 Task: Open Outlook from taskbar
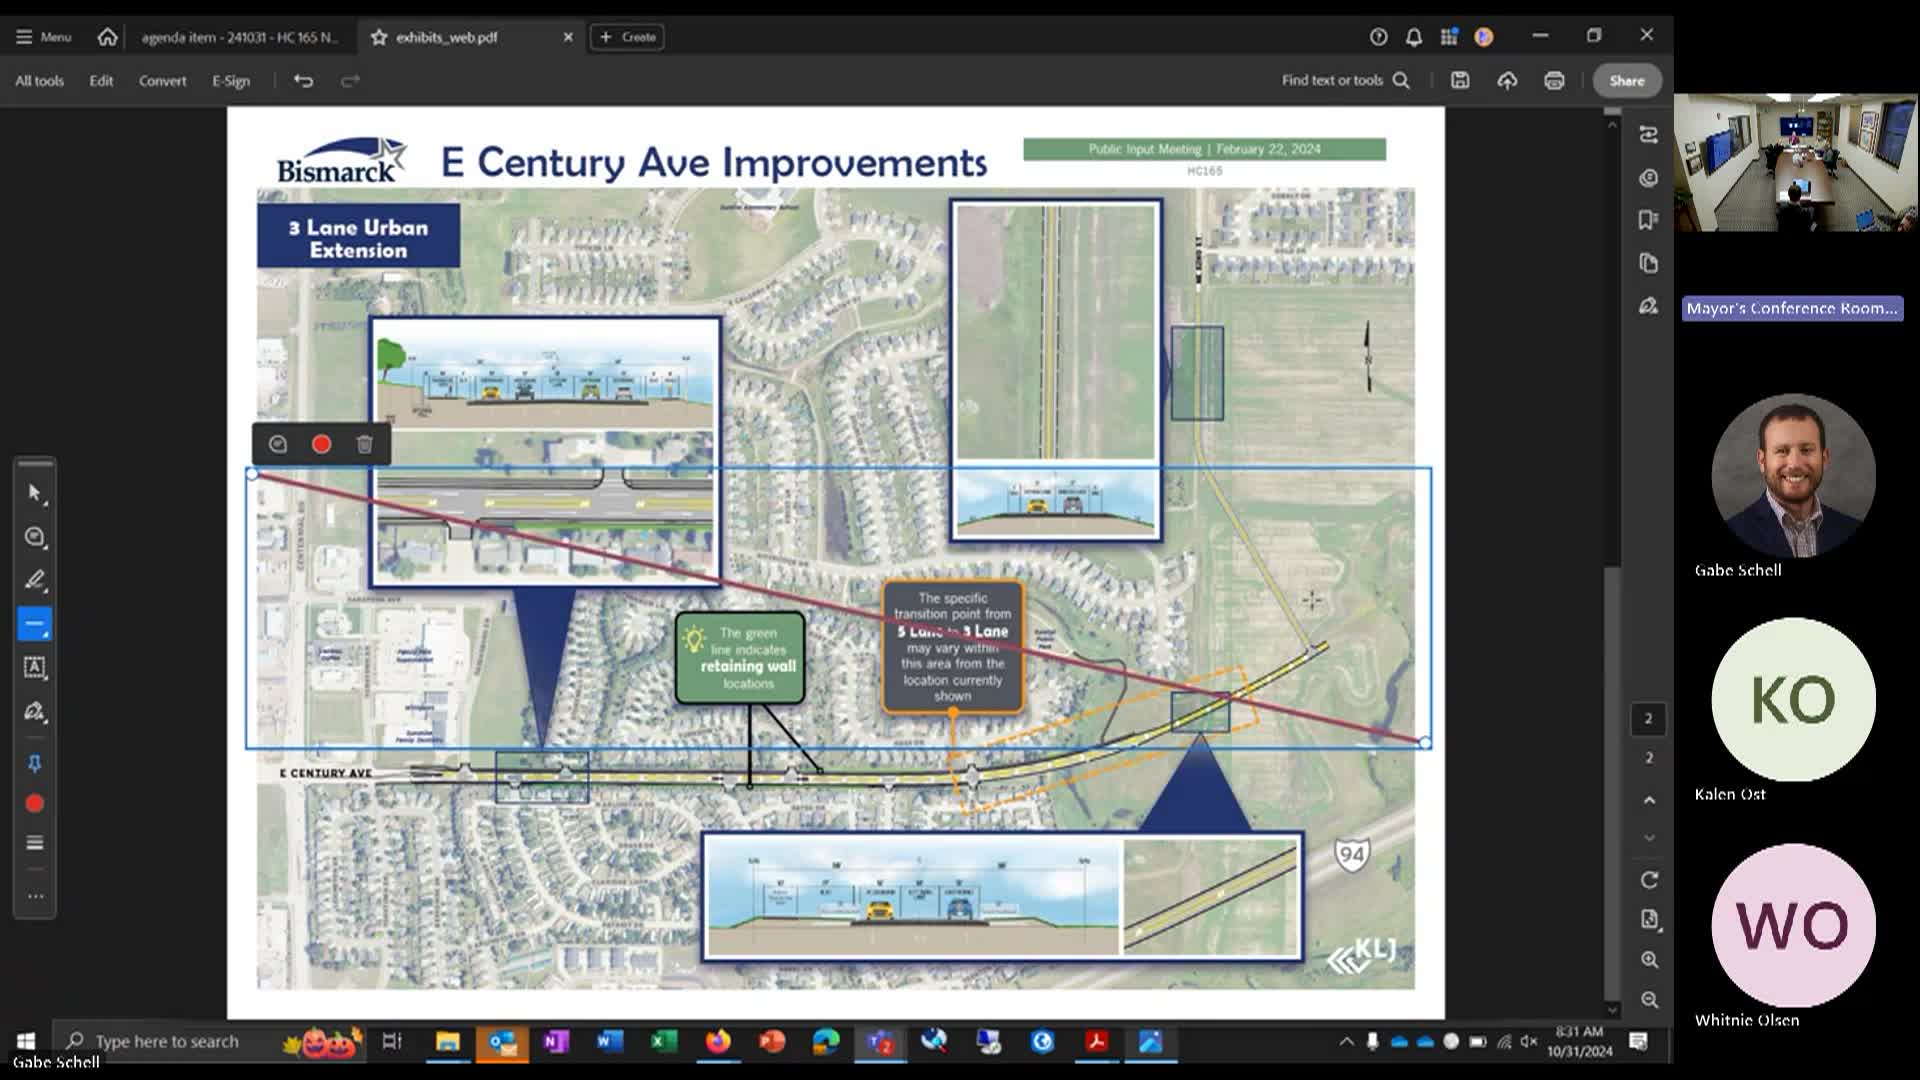click(x=502, y=1042)
